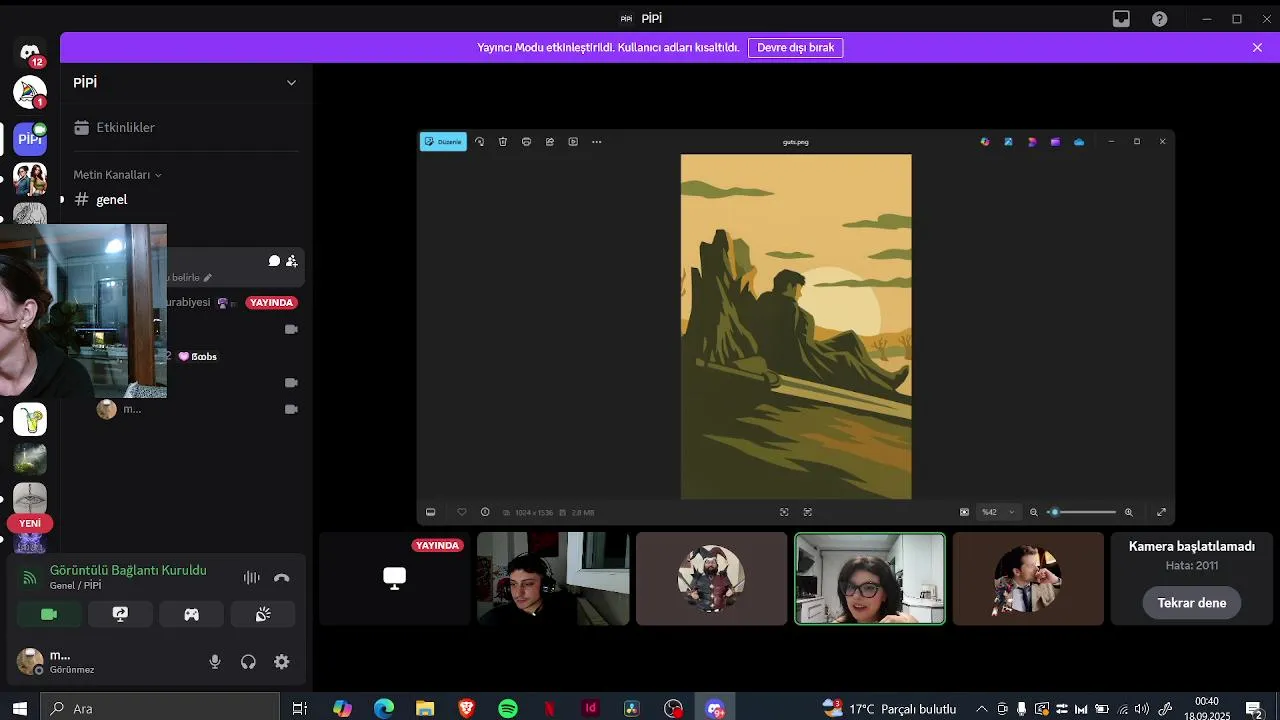1280x720 pixels.
Task: Open the YENİ badge in the server sidebar
Action: pos(30,524)
